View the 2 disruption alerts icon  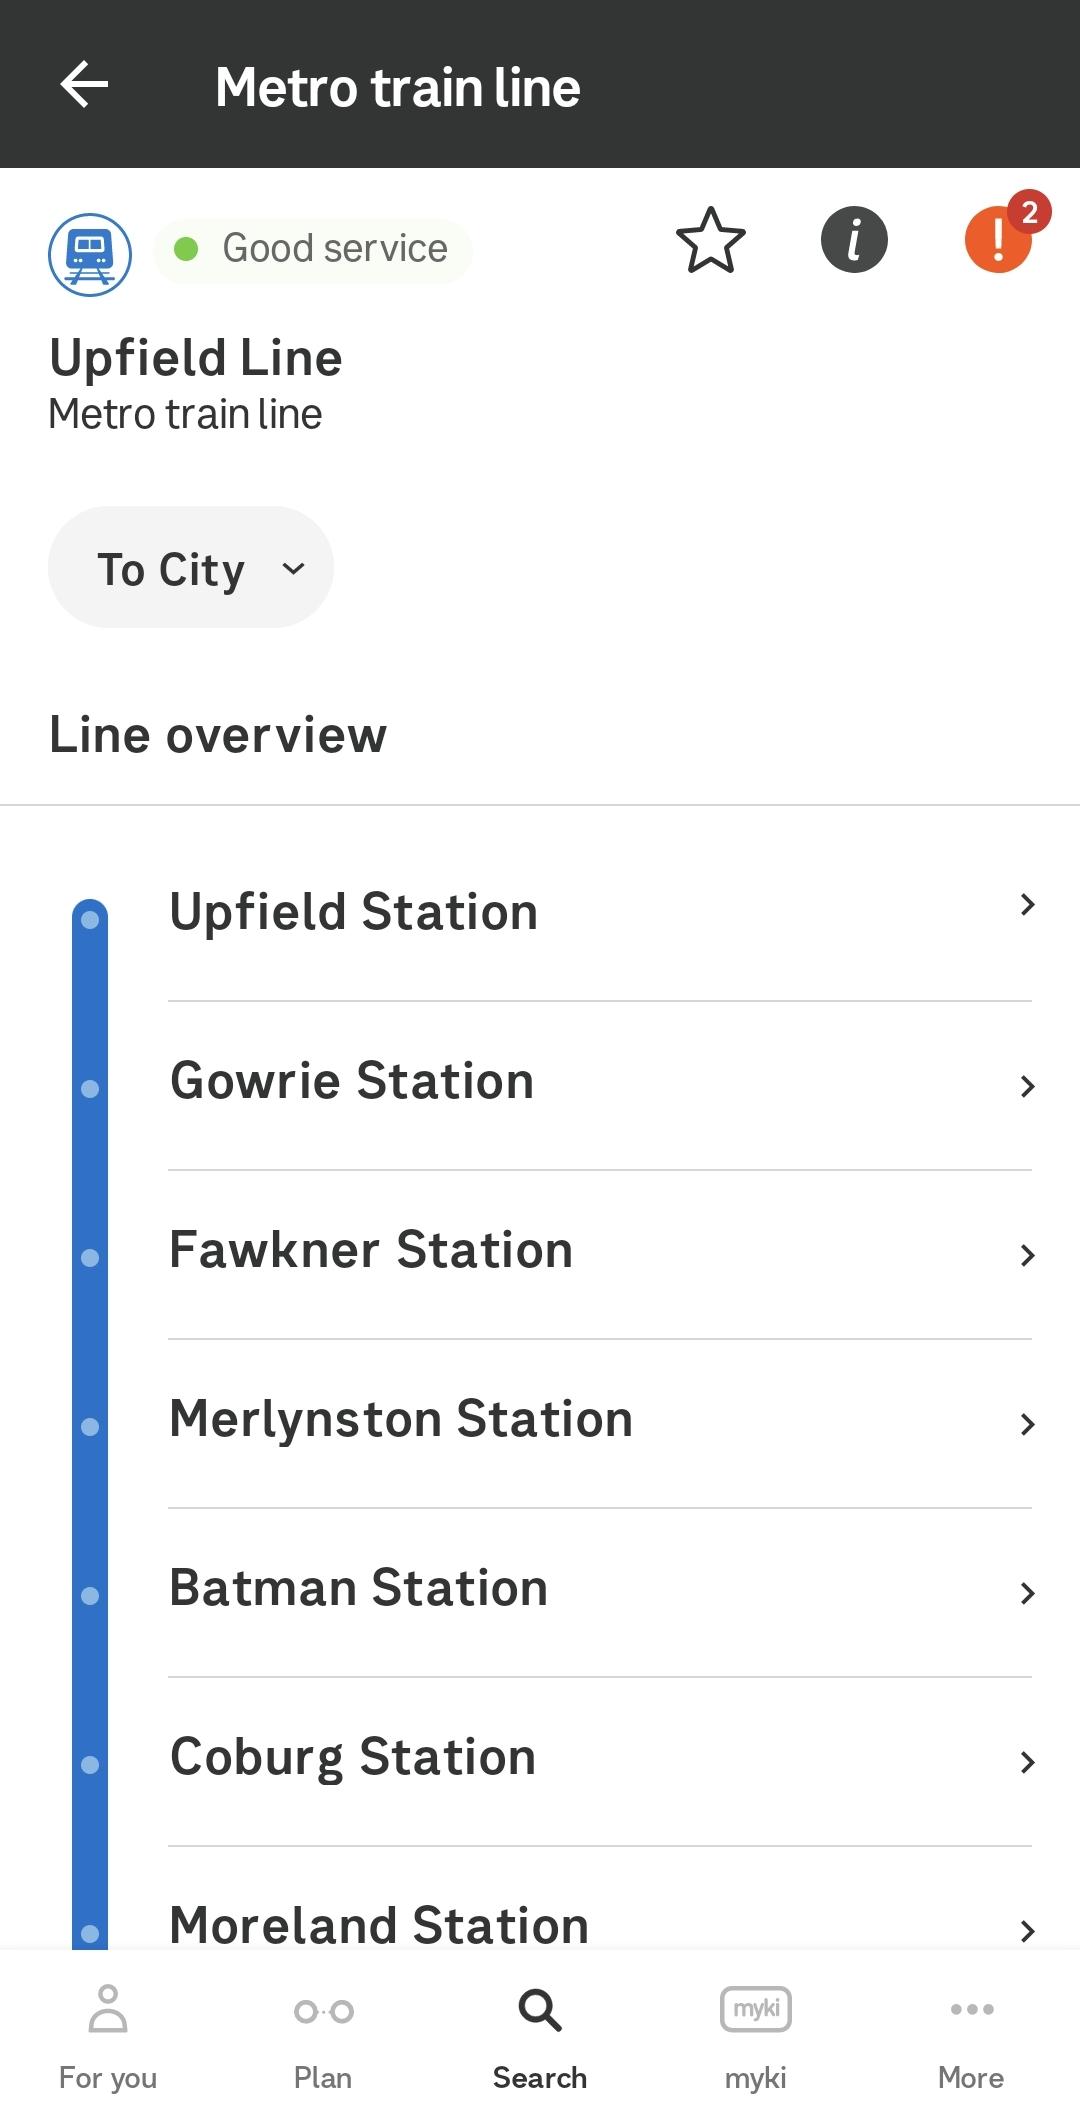point(999,240)
